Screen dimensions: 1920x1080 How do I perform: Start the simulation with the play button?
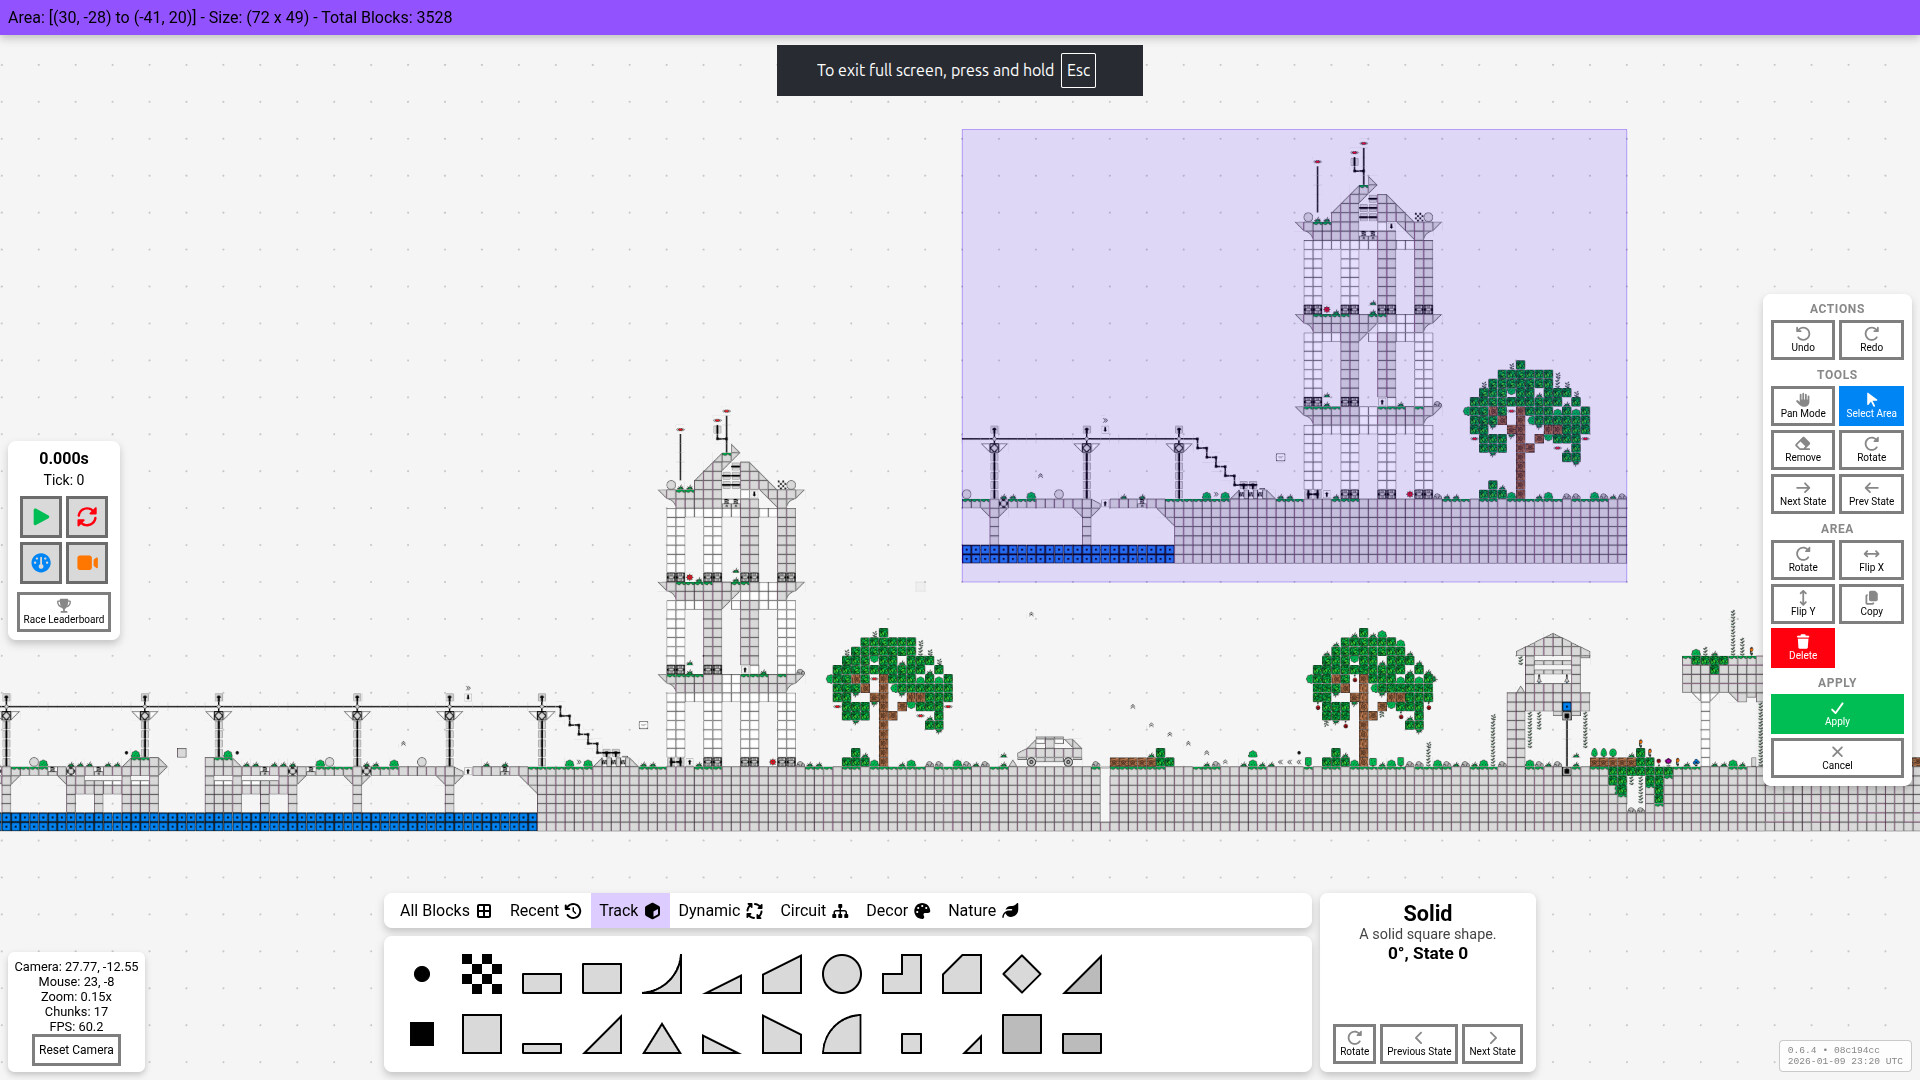[x=39, y=517]
